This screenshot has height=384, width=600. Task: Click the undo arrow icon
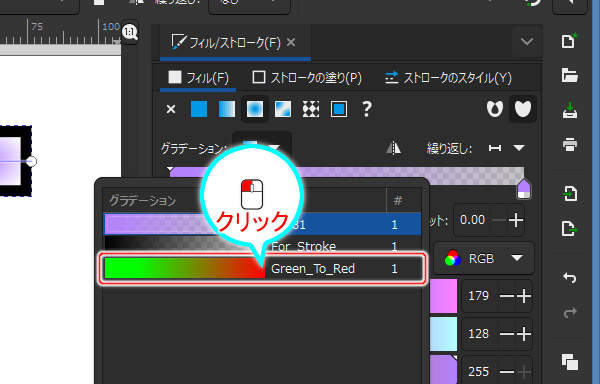point(569,277)
